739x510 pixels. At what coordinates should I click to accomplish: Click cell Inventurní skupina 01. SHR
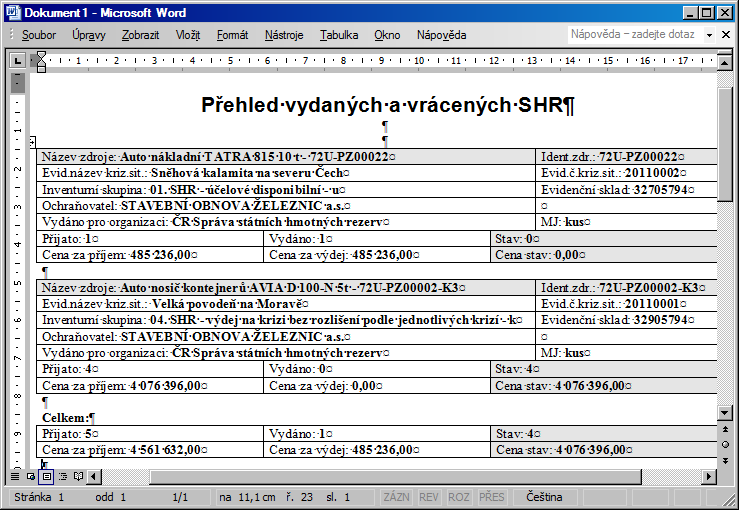[286, 189]
